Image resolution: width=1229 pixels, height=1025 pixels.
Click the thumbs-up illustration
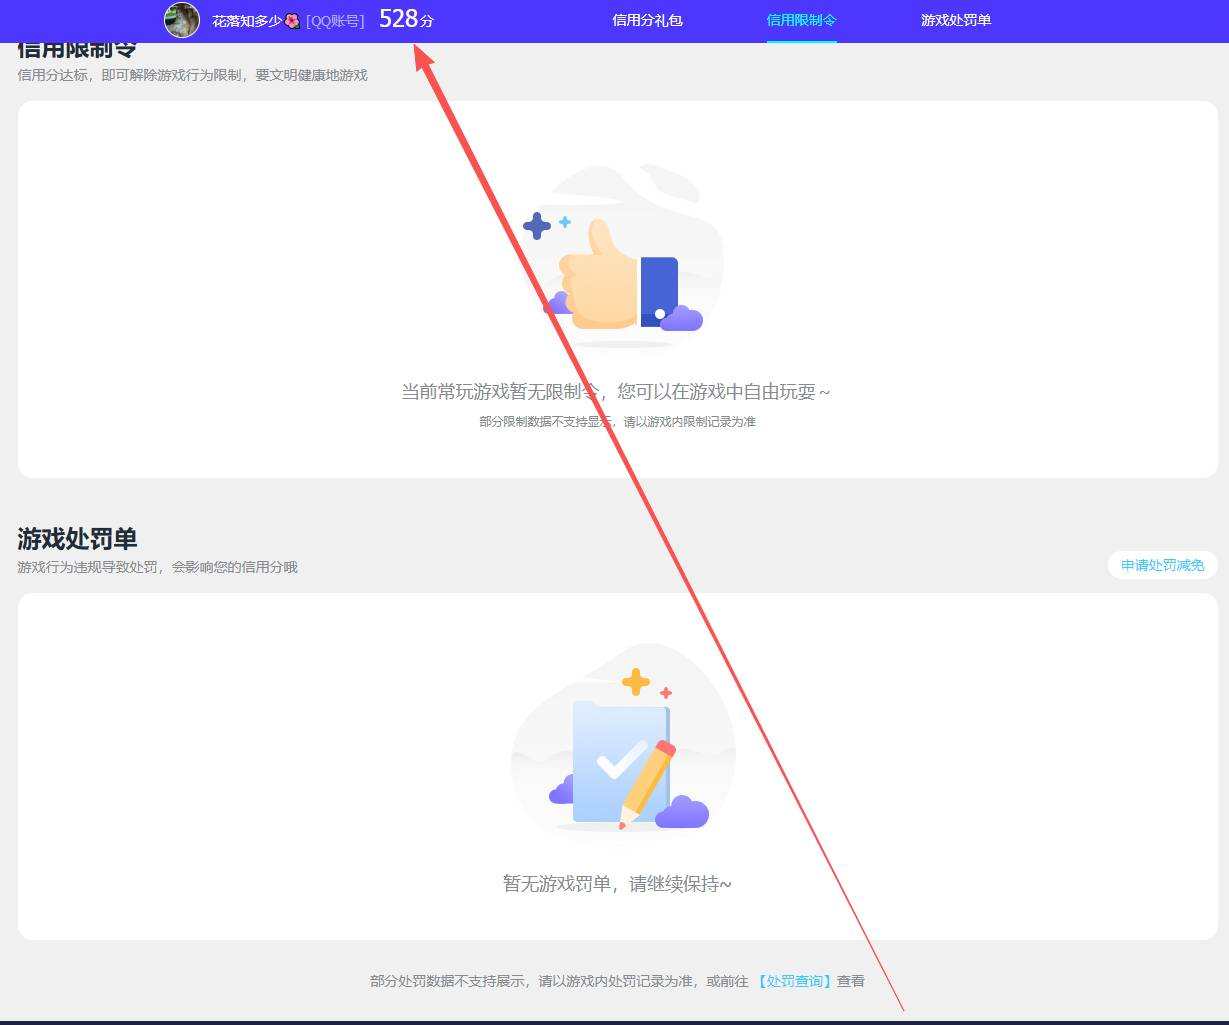622,256
